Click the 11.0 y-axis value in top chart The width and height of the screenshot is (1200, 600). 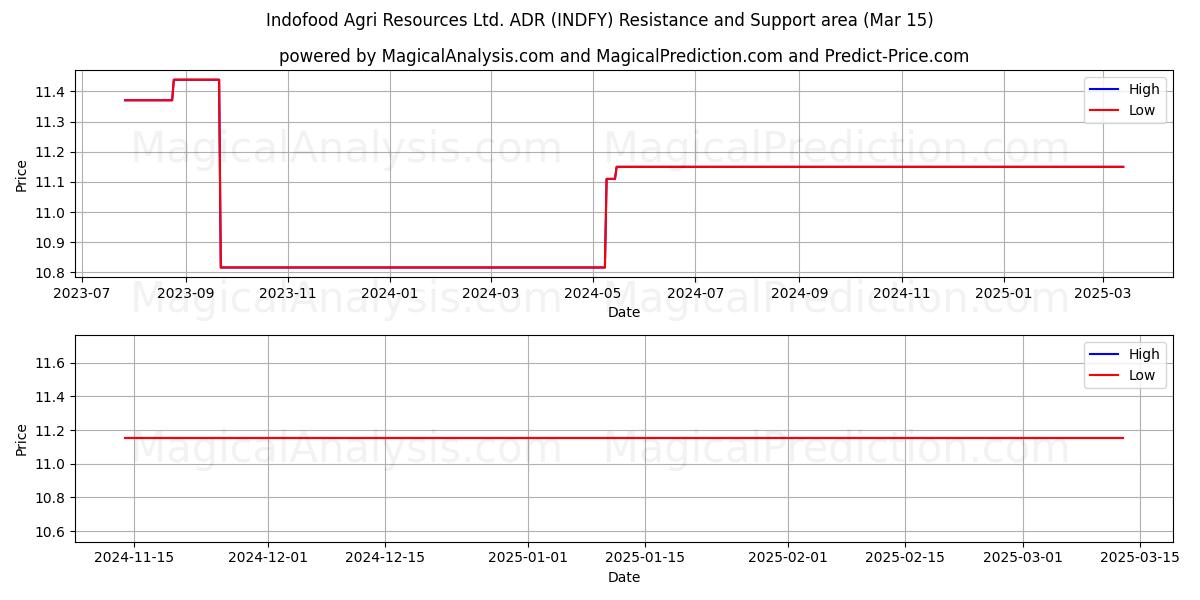tap(51, 213)
